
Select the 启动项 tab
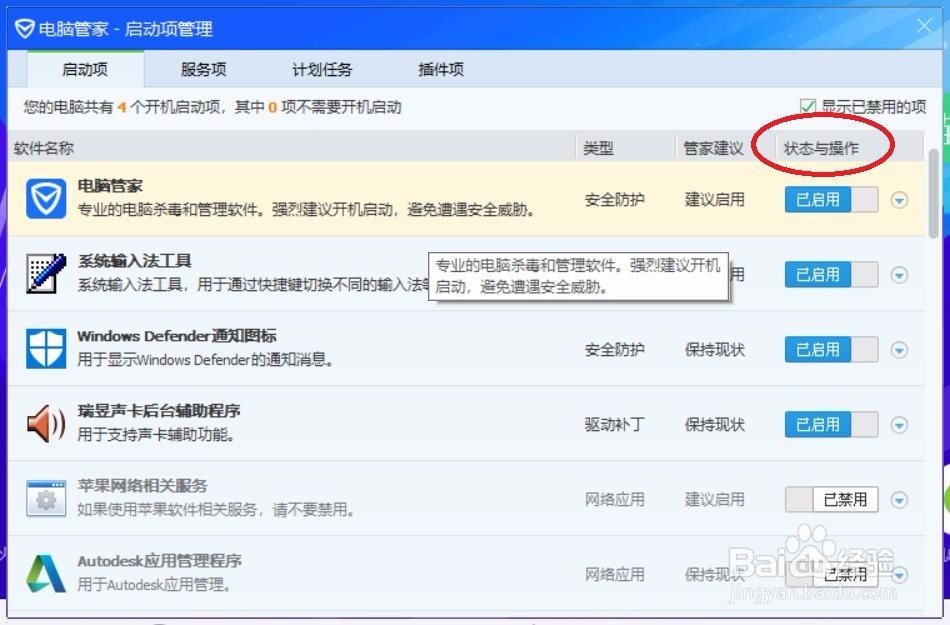click(85, 69)
